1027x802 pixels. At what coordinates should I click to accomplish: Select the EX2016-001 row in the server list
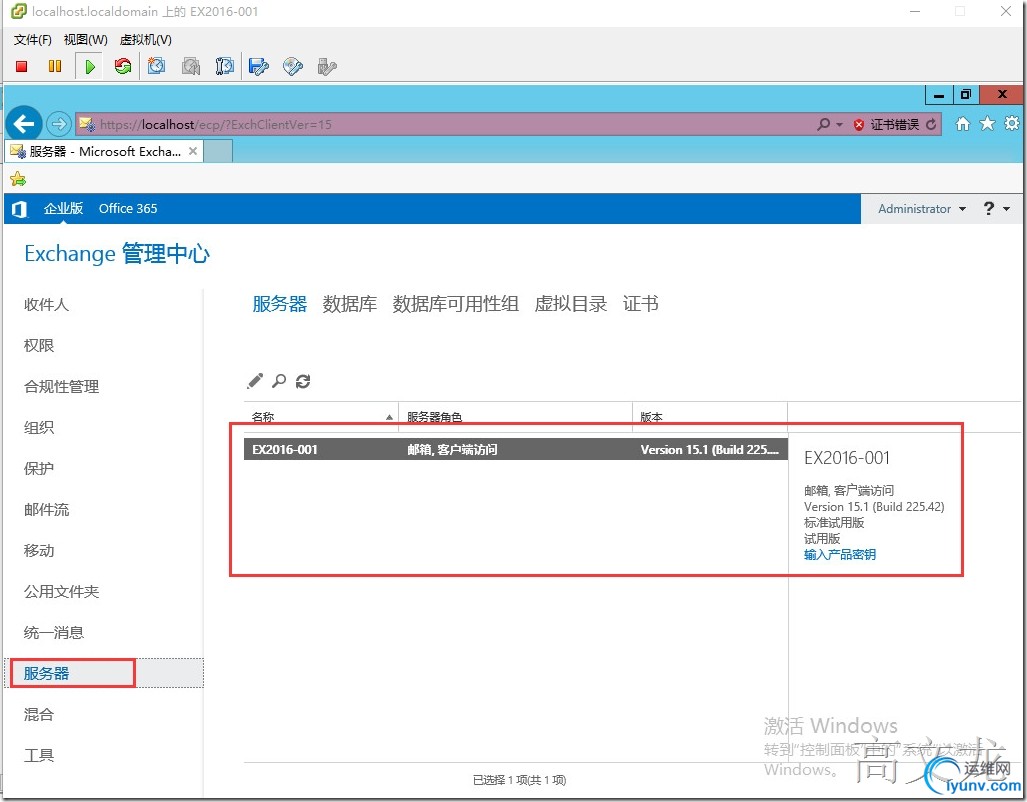tap(516, 449)
